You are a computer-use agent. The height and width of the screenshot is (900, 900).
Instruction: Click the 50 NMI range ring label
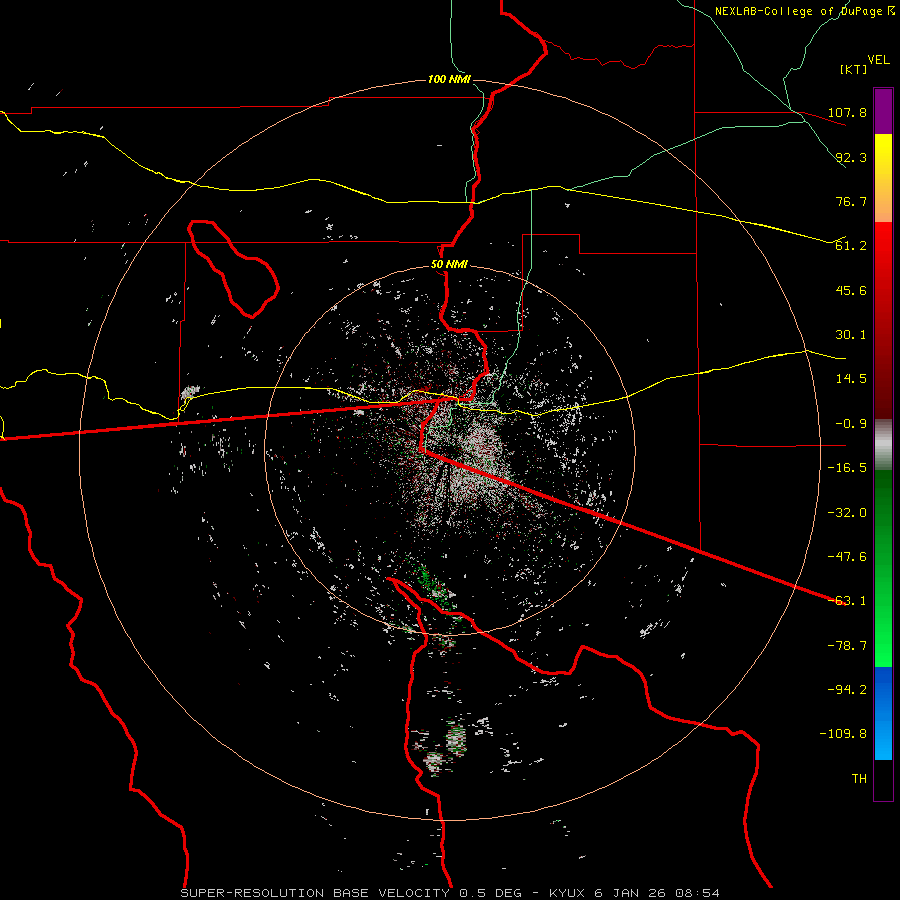[x=449, y=265]
